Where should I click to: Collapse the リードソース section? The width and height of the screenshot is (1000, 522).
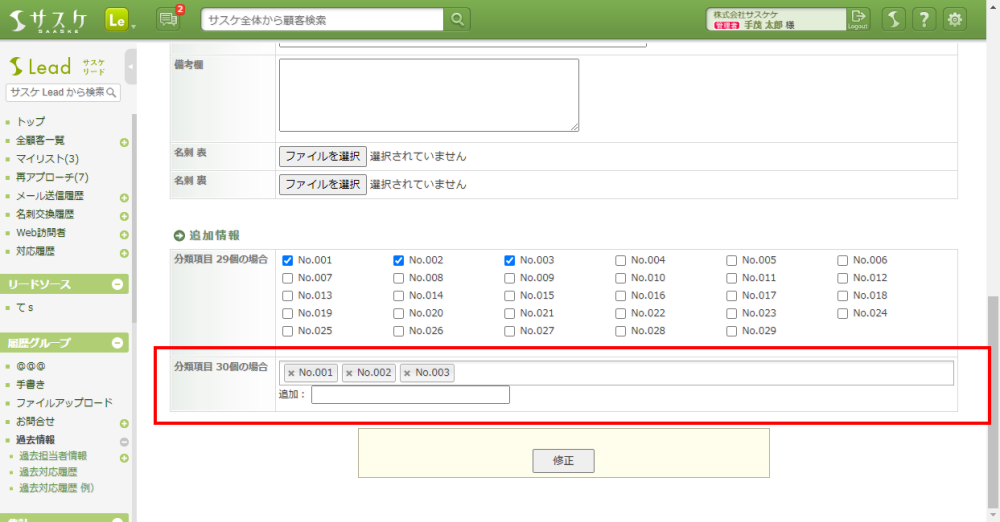117,285
